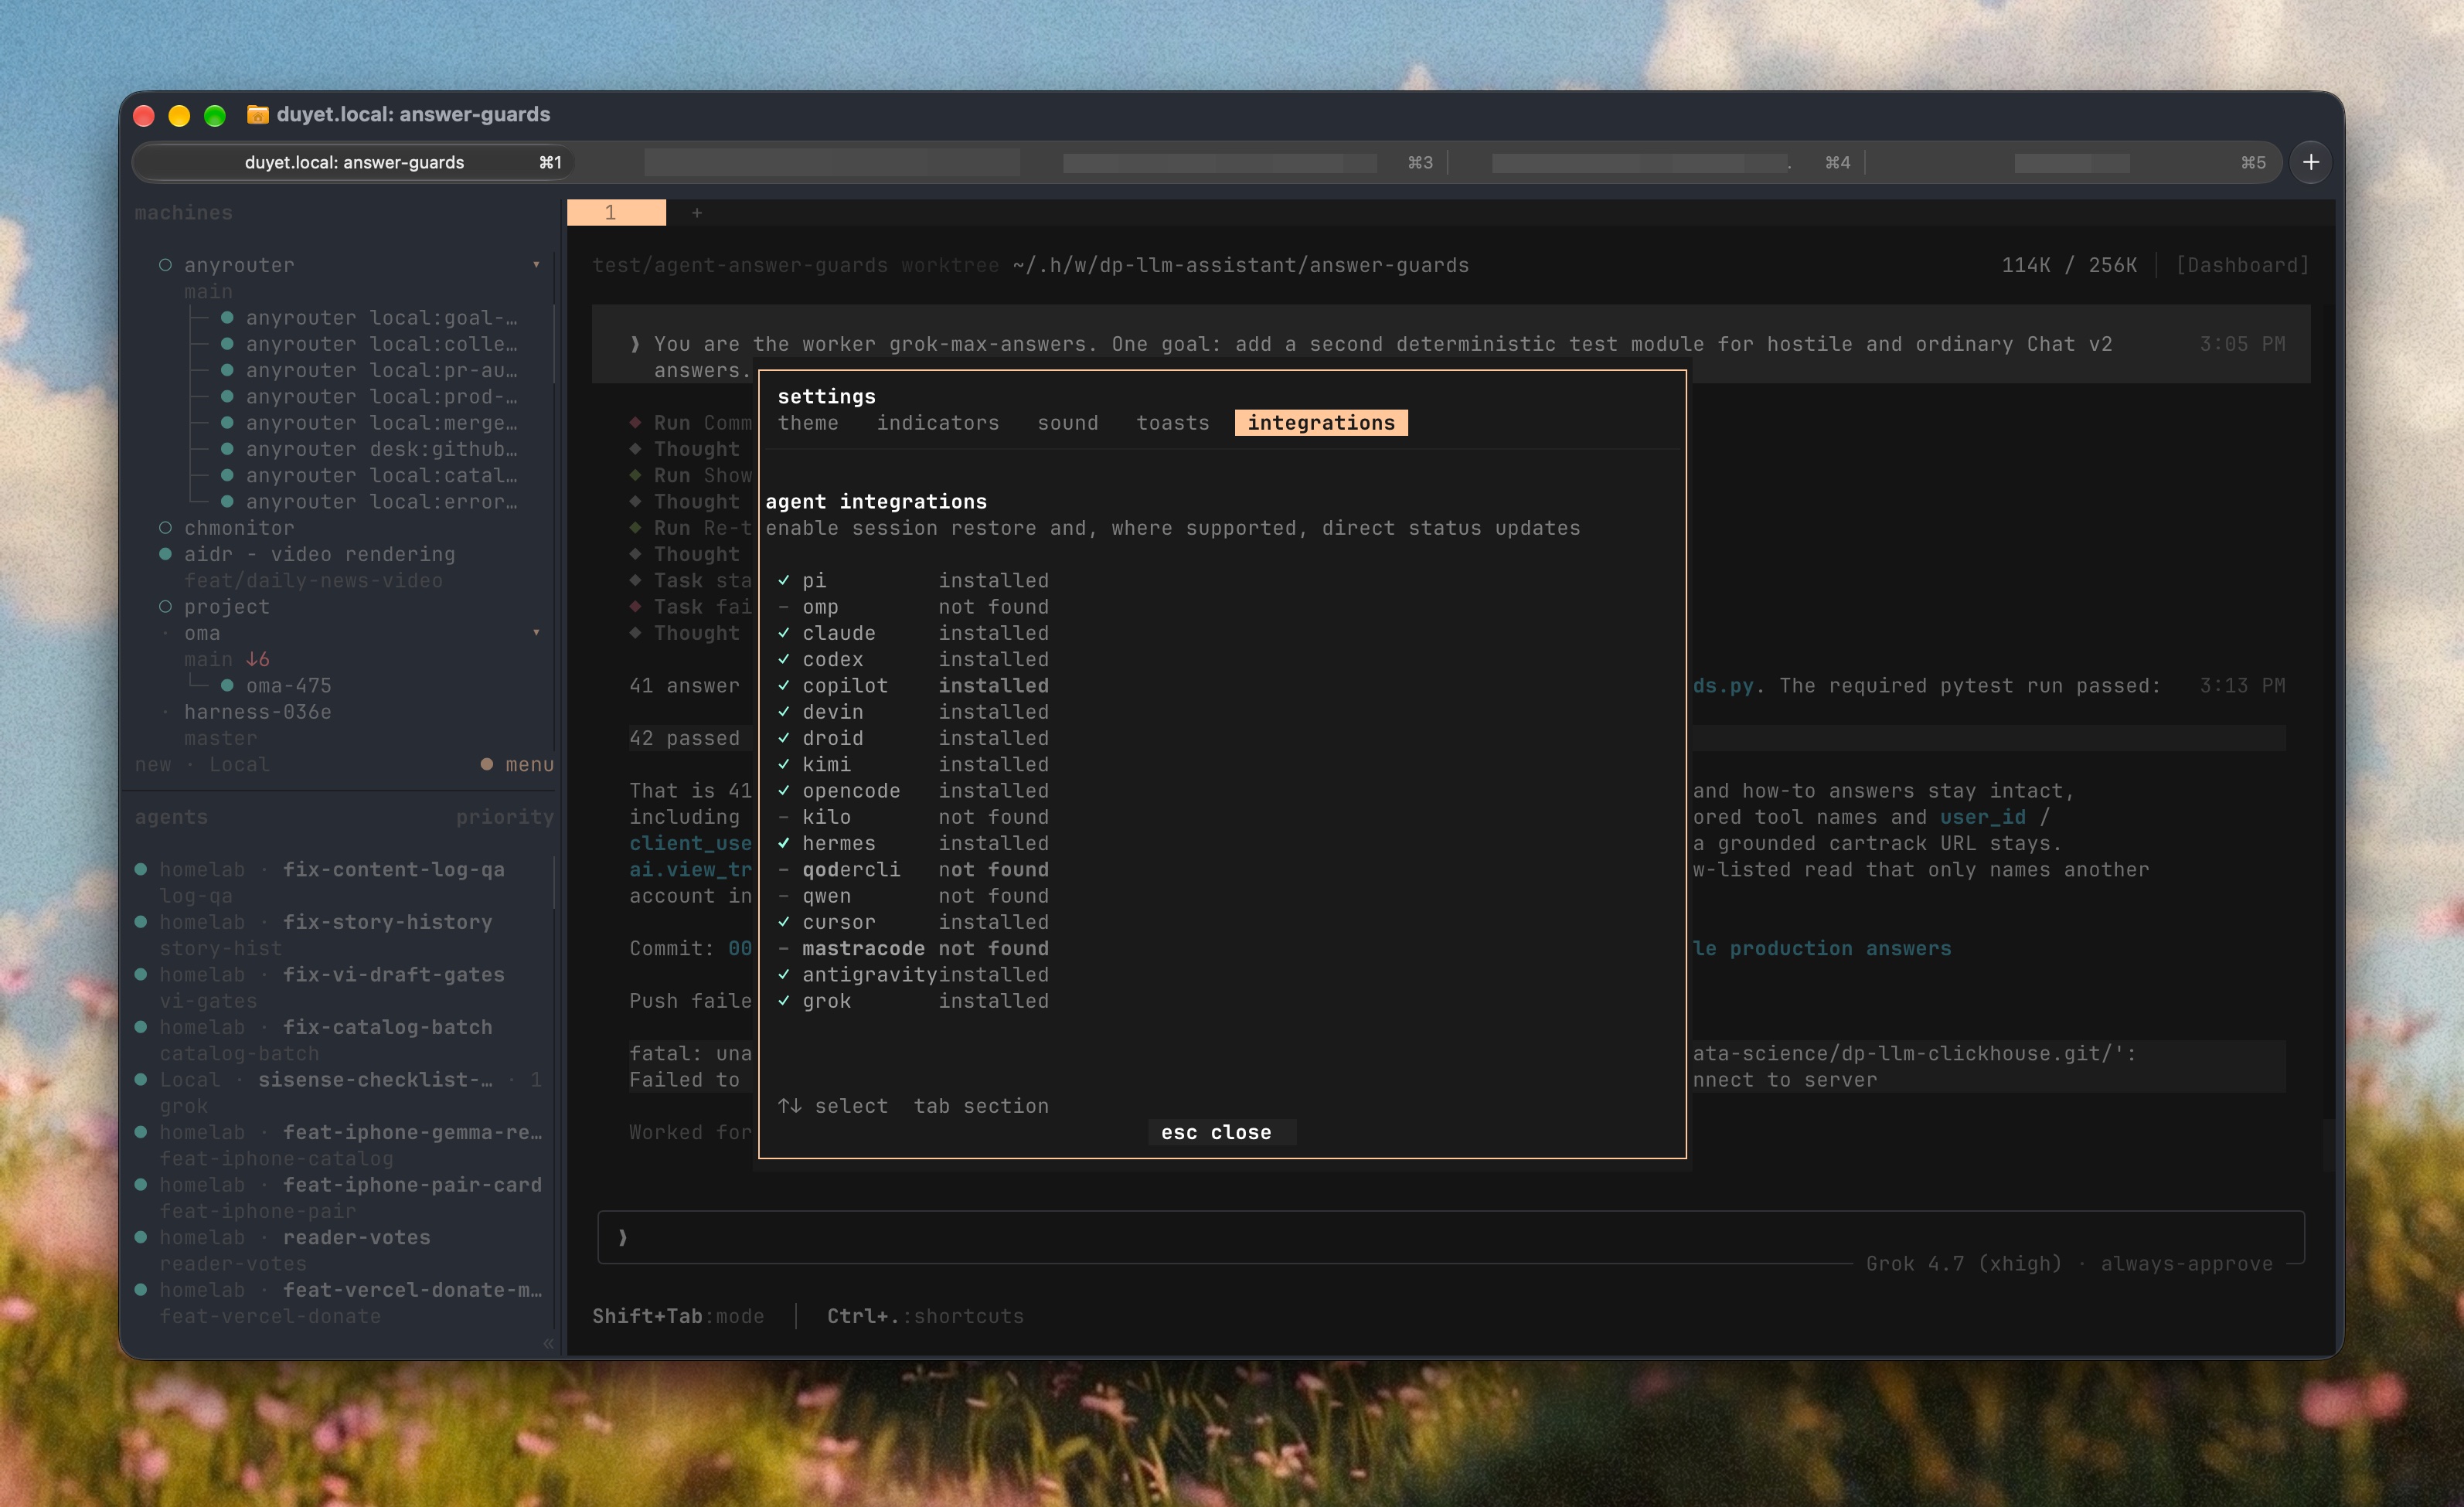Select pane tab 1
The height and width of the screenshot is (1507, 2464).
click(x=616, y=212)
